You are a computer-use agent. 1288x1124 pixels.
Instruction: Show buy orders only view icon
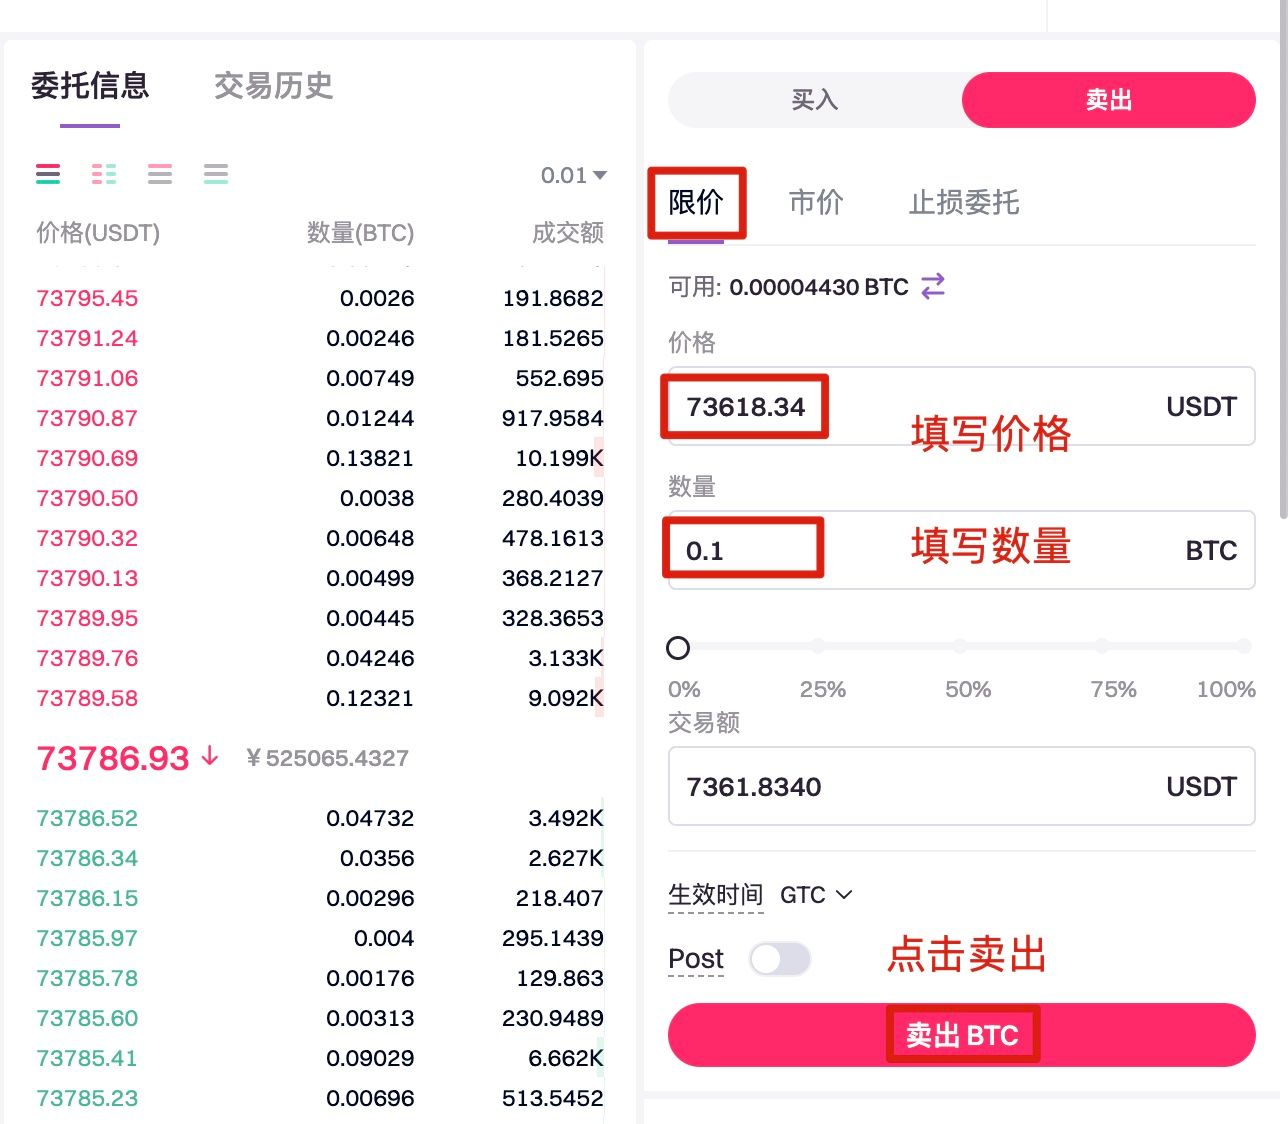(x=216, y=174)
